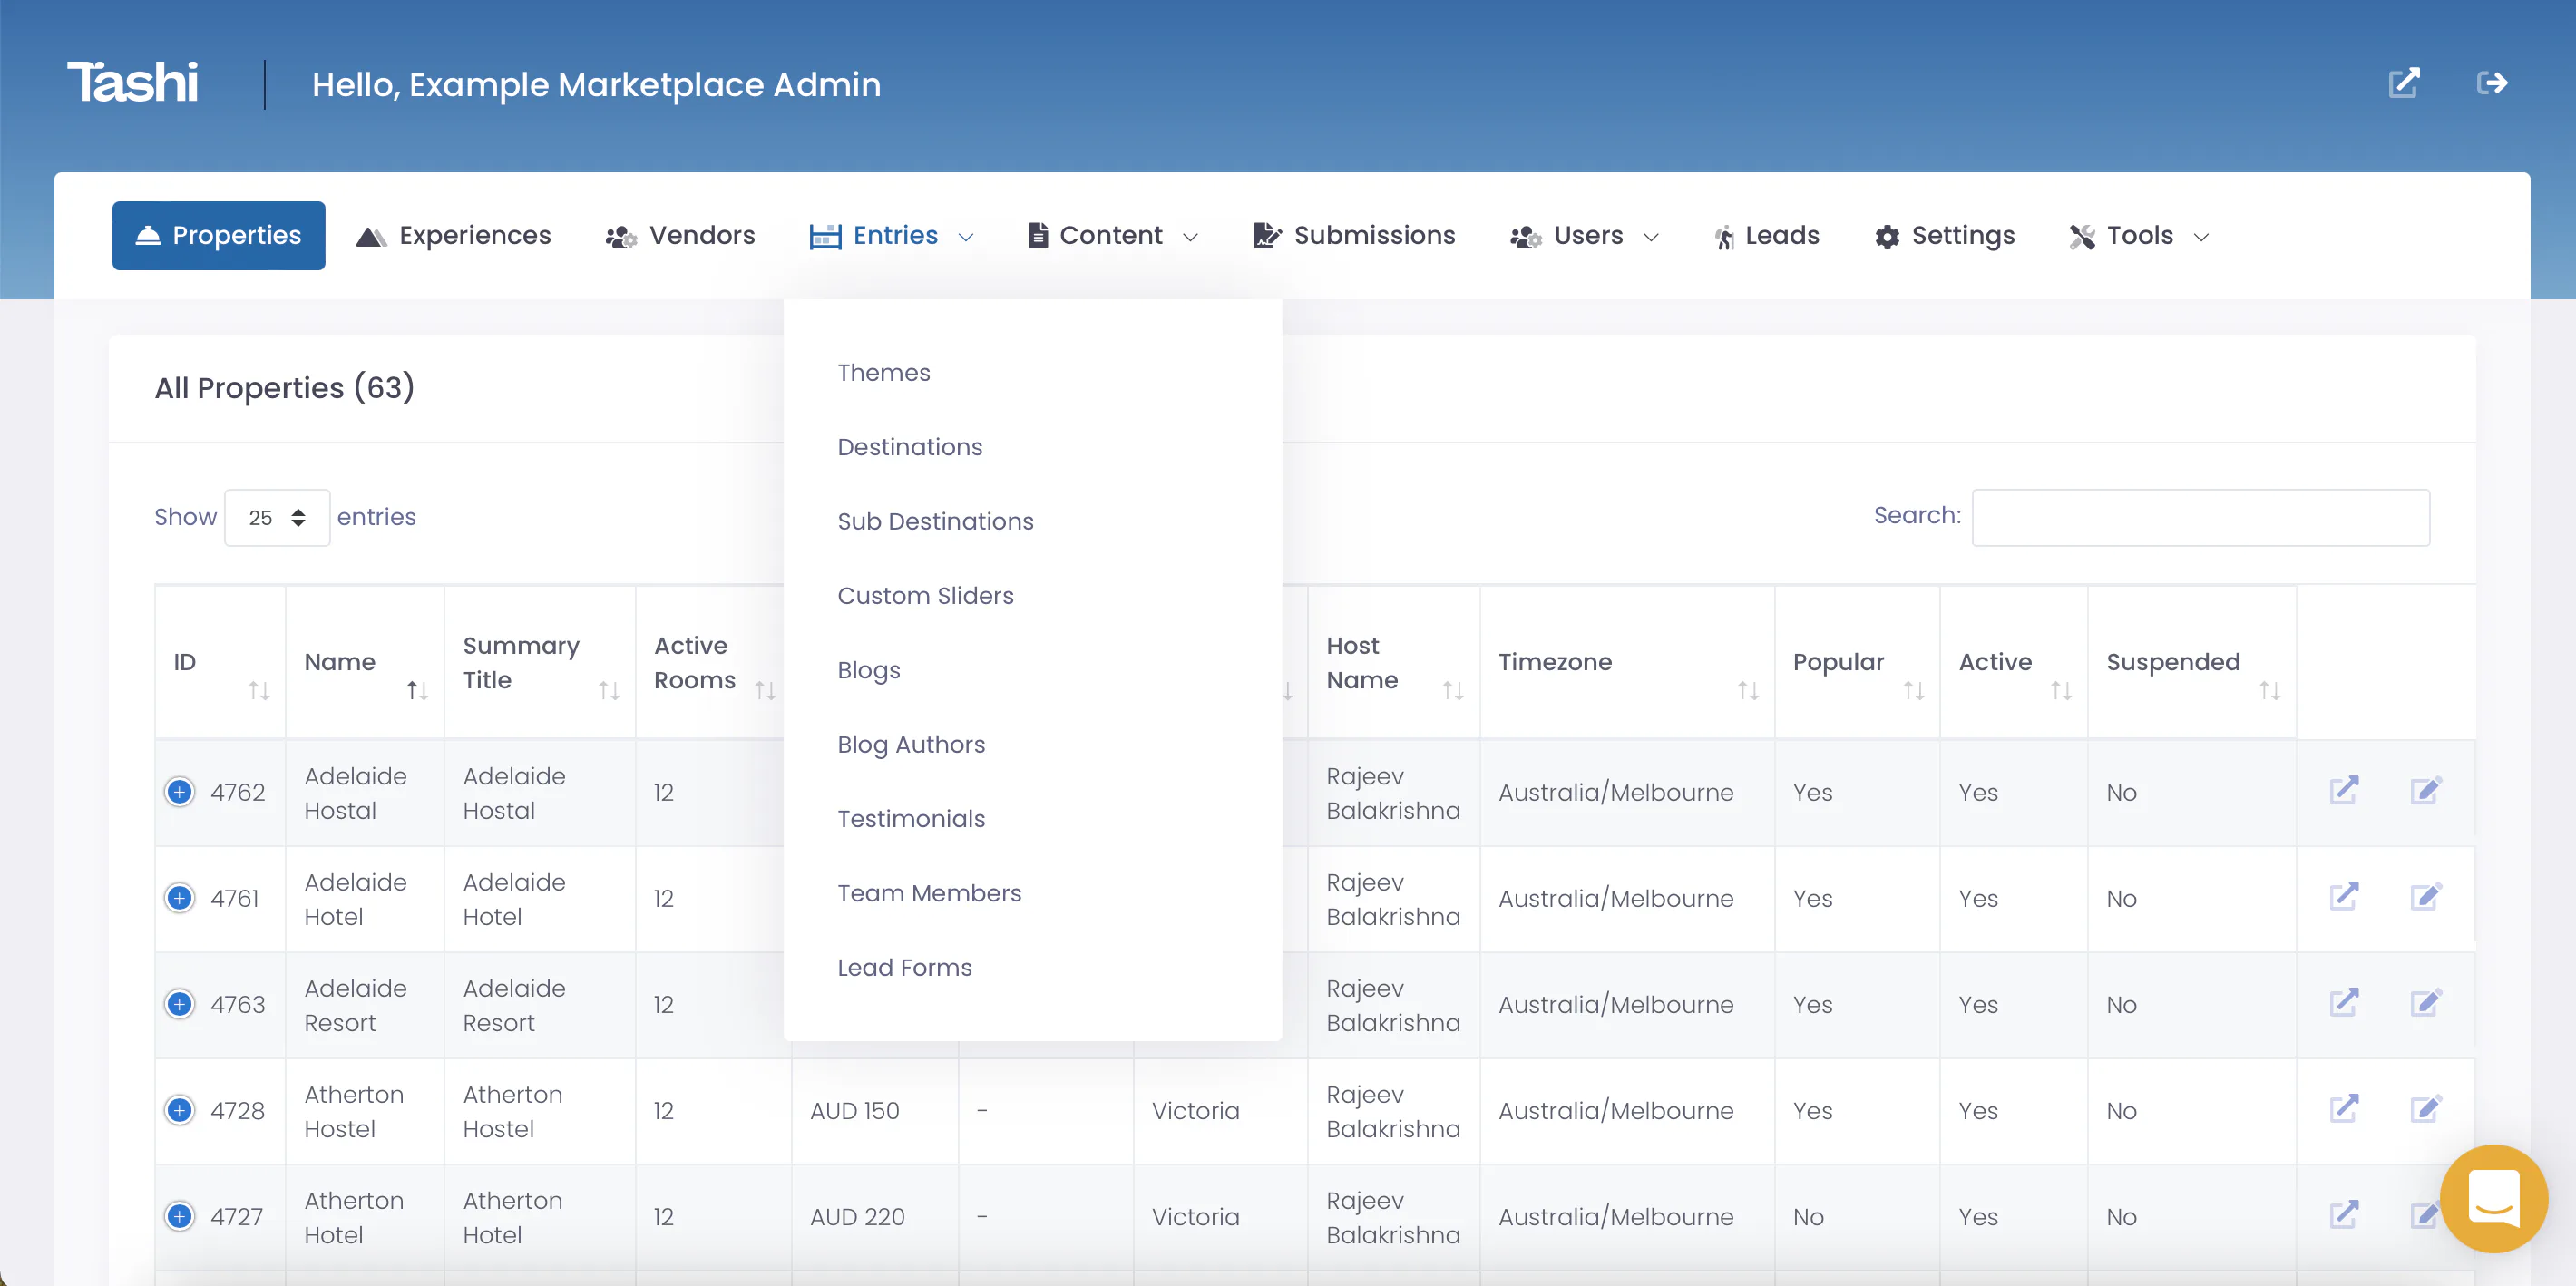This screenshot has width=2576, height=1286.
Task: Open the Show entries count dropdown
Action: coord(277,517)
